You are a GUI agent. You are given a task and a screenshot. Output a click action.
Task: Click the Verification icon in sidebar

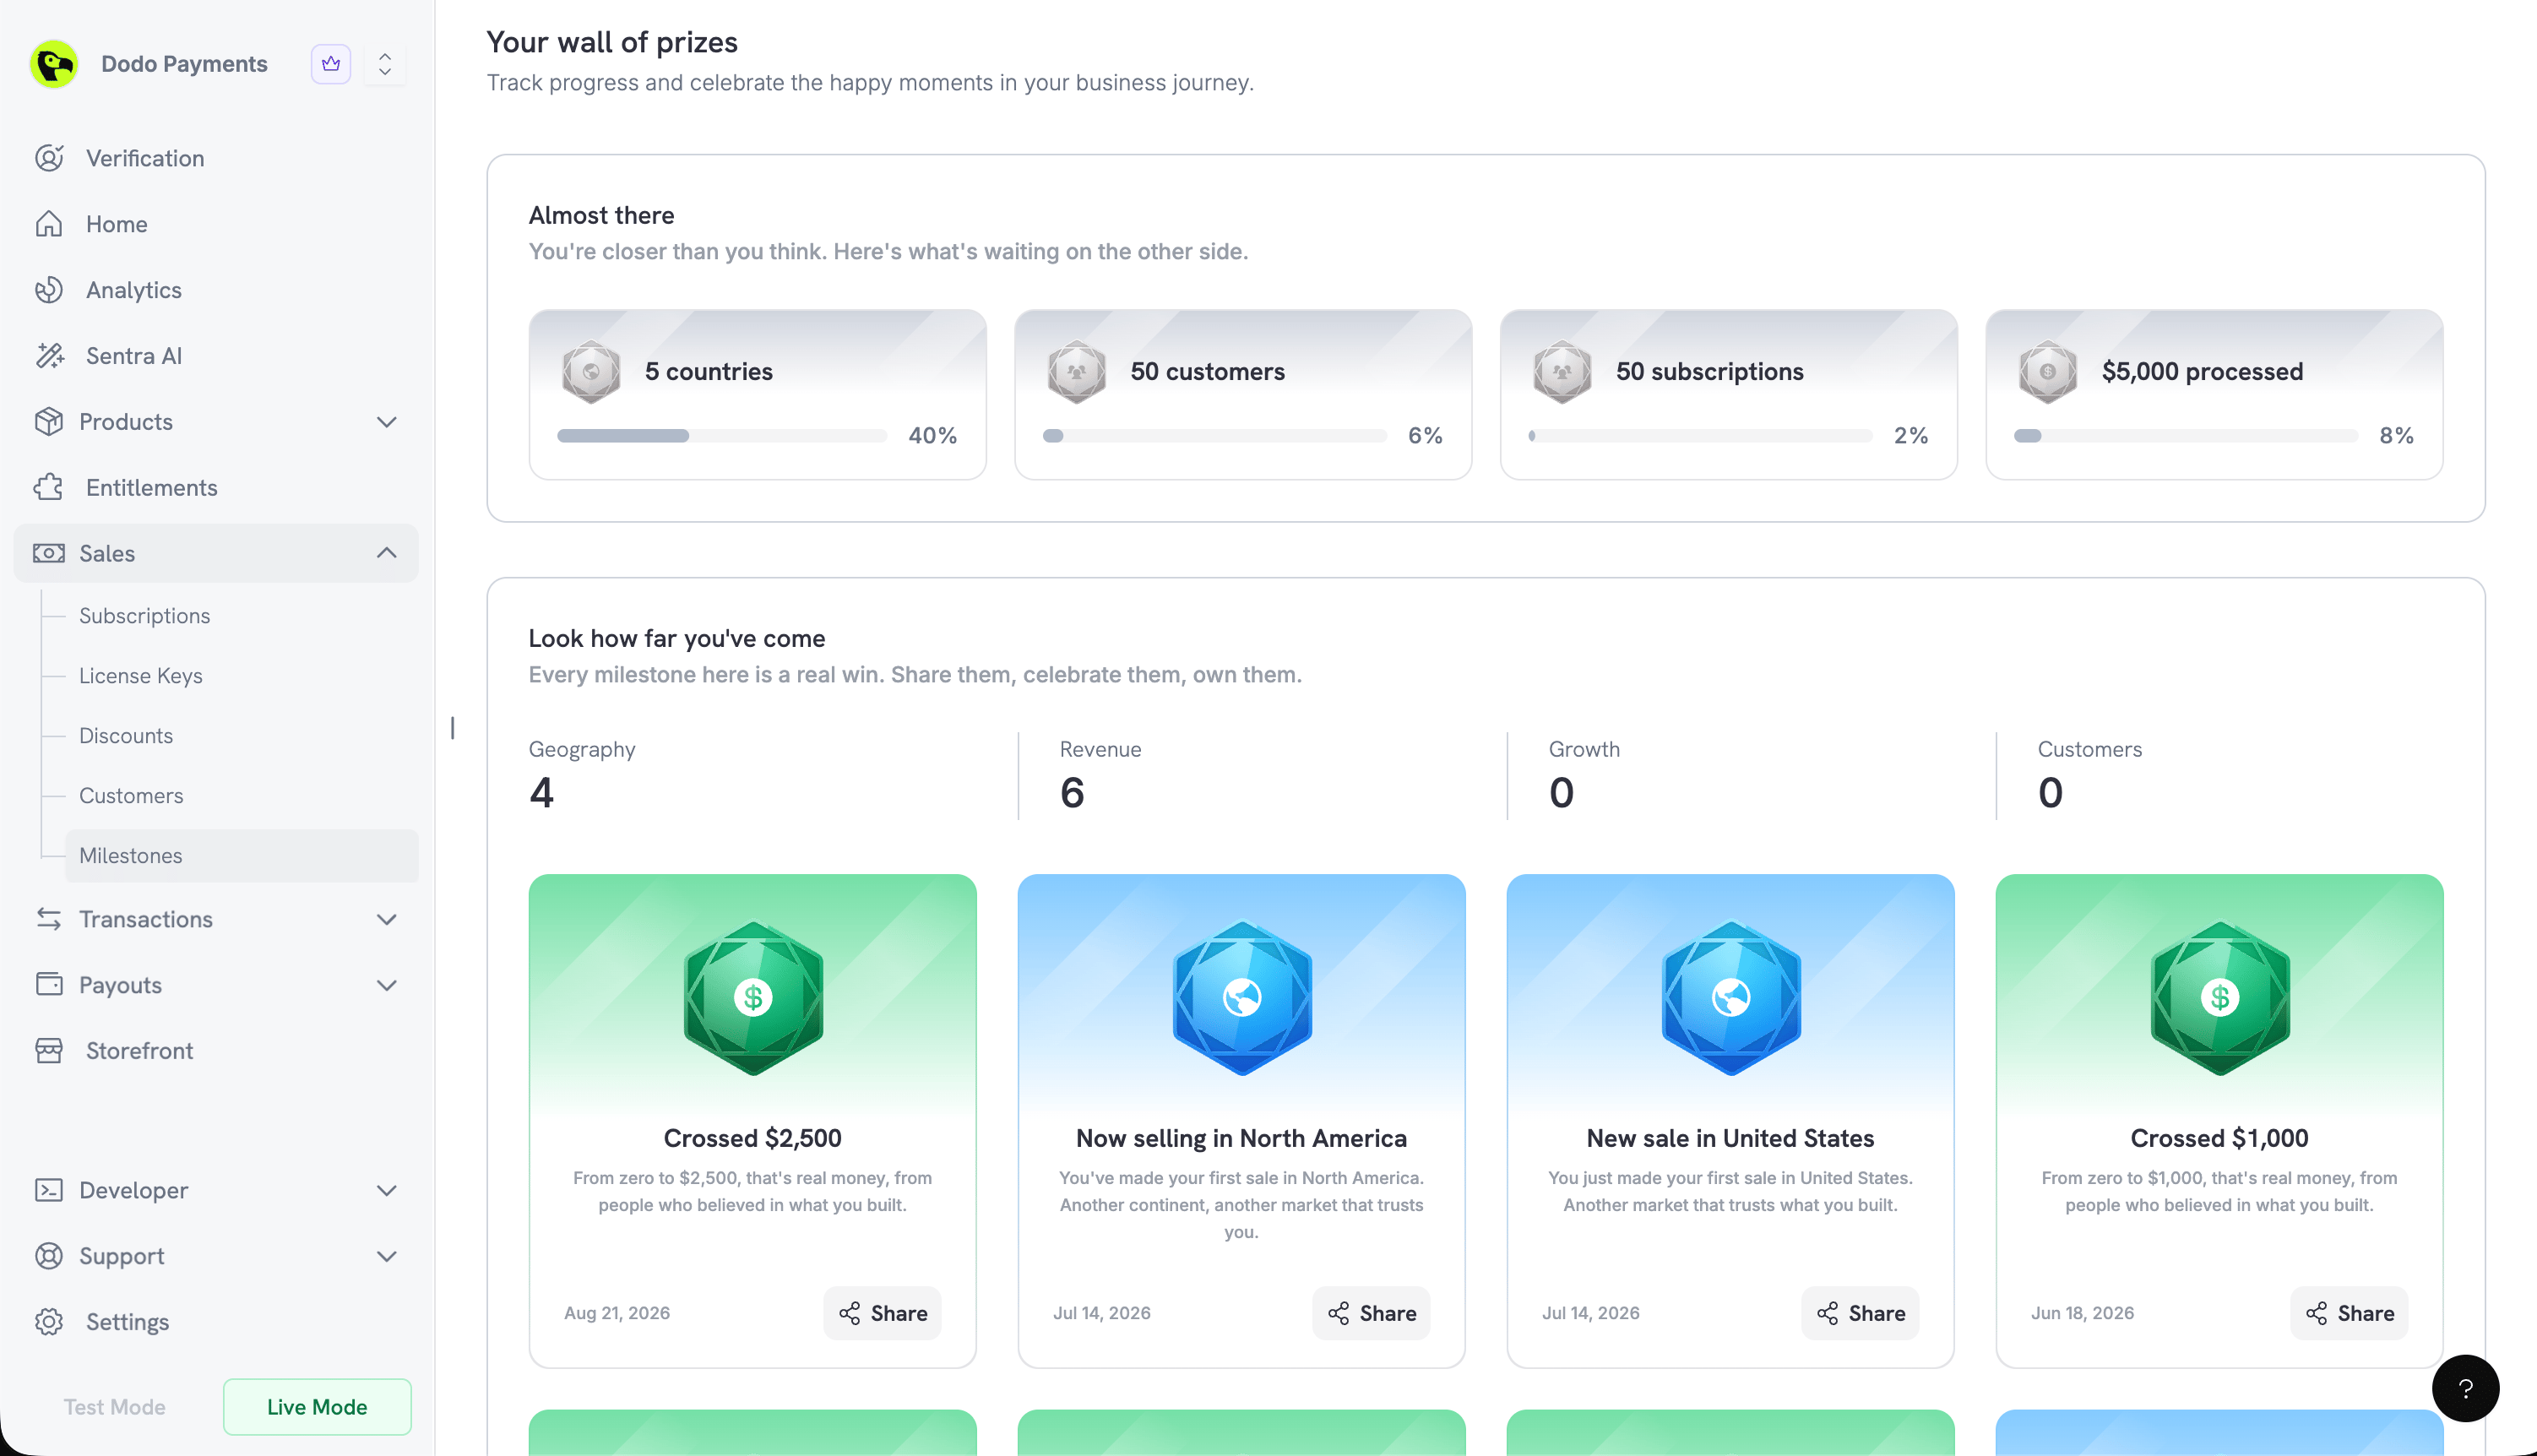pyautogui.click(x=49, y=158)
